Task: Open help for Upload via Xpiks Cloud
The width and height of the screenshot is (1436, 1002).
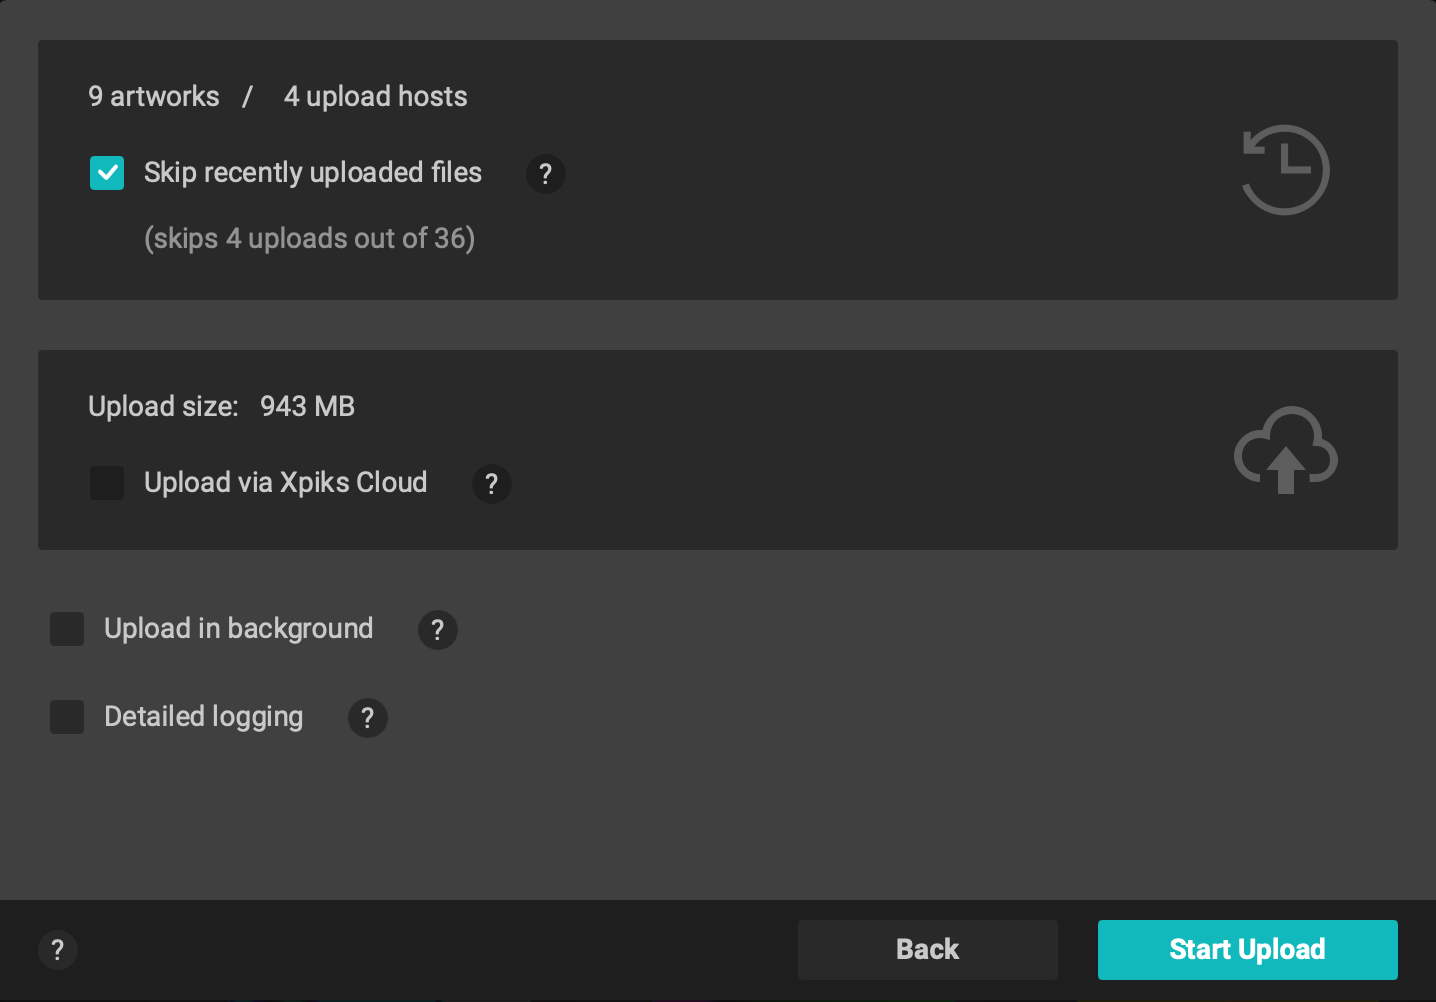Action: [492, 484]
